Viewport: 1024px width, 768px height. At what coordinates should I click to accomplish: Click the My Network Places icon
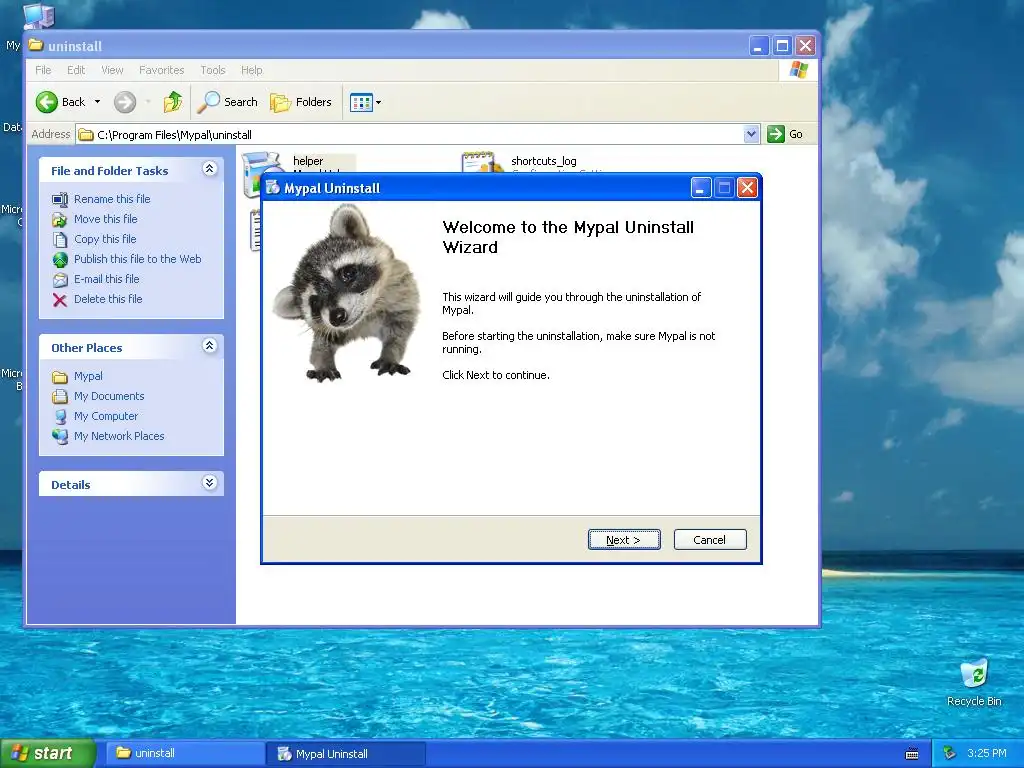pos(60,436)
